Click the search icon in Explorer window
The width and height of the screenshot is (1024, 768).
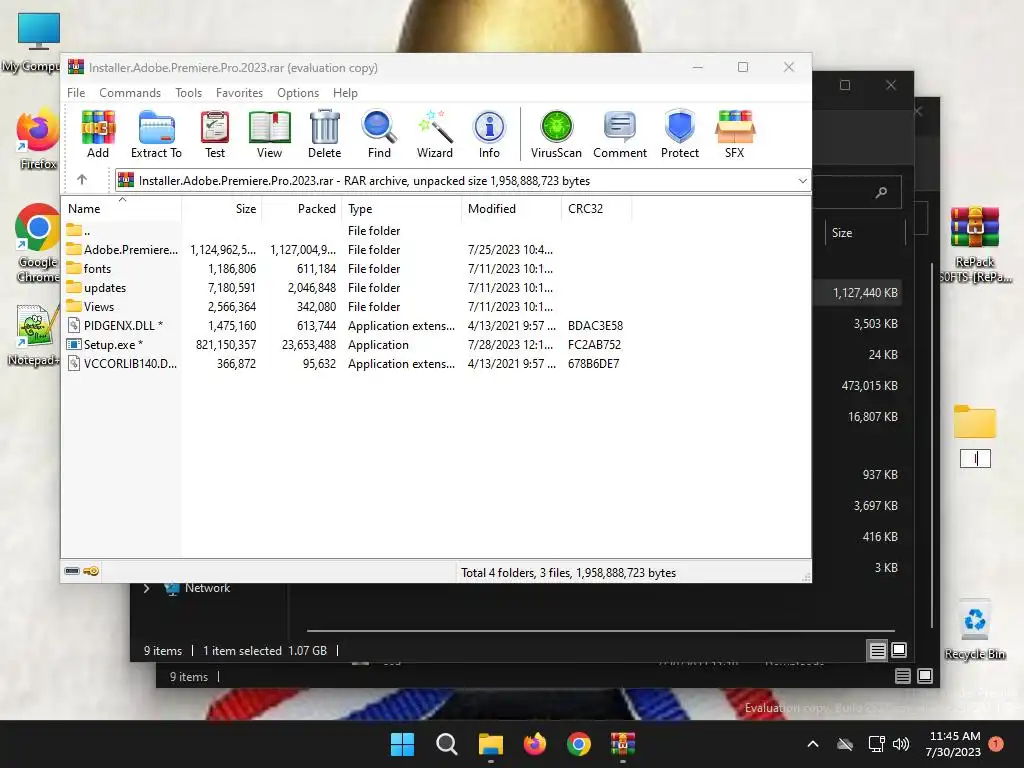pos(881,192)
